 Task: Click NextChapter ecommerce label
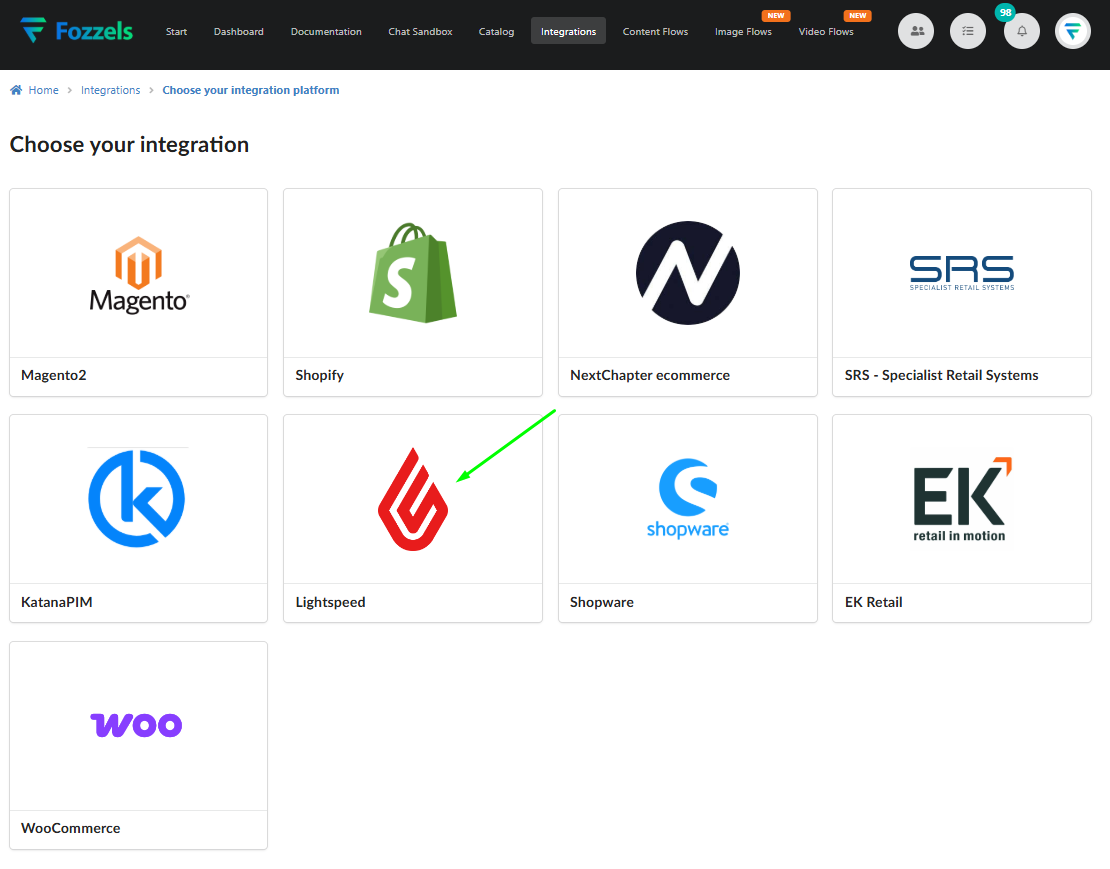(x=650, y=375)
